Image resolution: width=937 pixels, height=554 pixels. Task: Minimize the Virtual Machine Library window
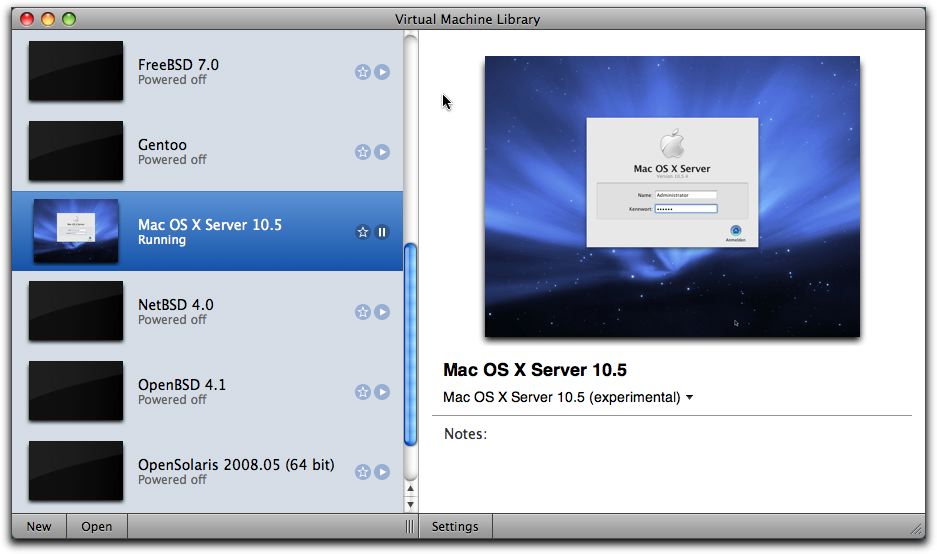coord(48,19)
